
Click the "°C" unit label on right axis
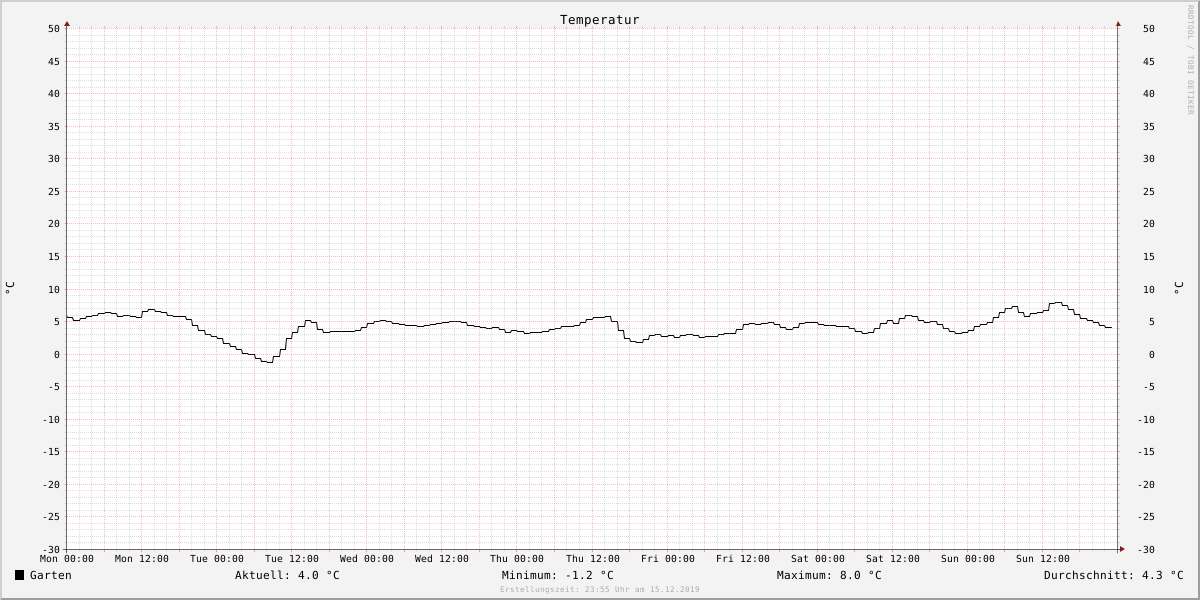[x=1178, y=287]
